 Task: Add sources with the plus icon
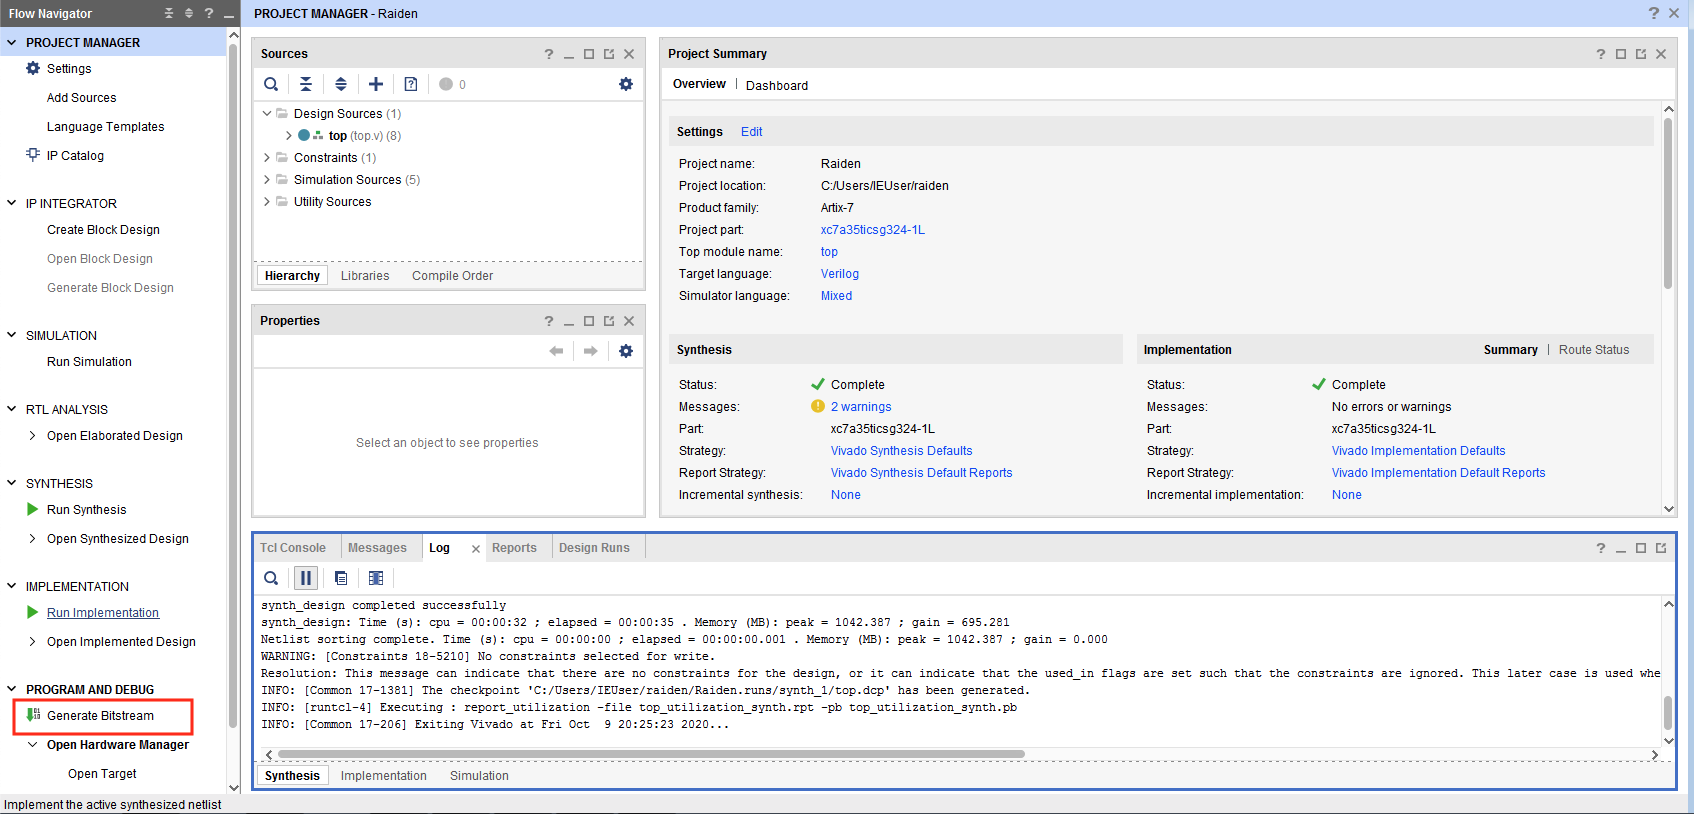pyautogui.click(x=376, y=84)
